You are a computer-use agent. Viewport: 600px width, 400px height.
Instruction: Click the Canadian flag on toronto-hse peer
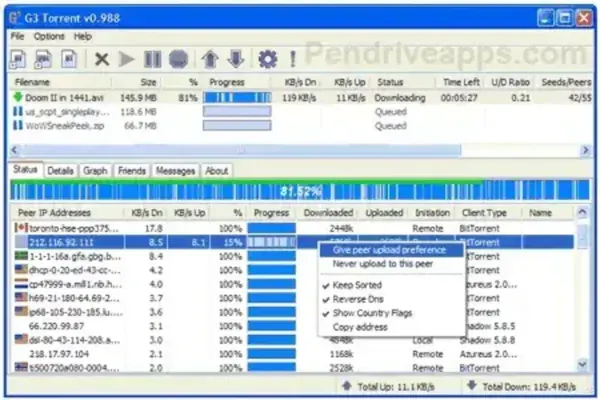[21, 228]
